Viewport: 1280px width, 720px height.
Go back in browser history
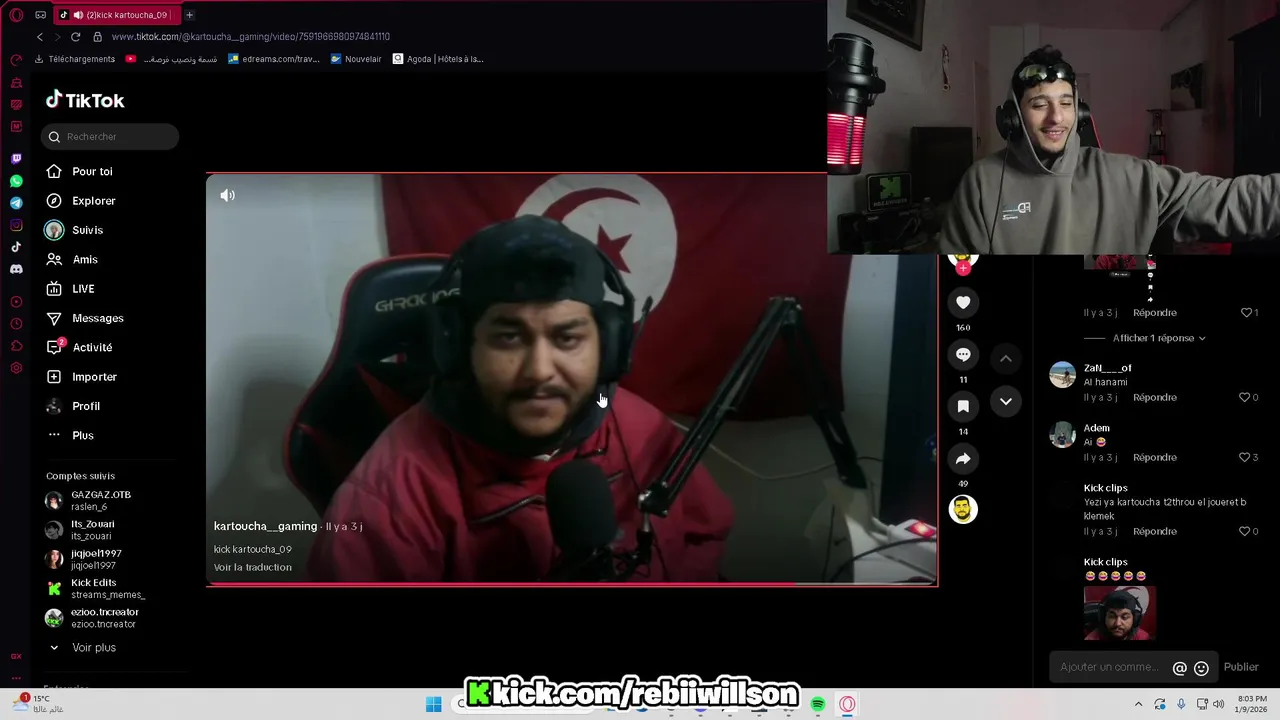click(40, 37)
